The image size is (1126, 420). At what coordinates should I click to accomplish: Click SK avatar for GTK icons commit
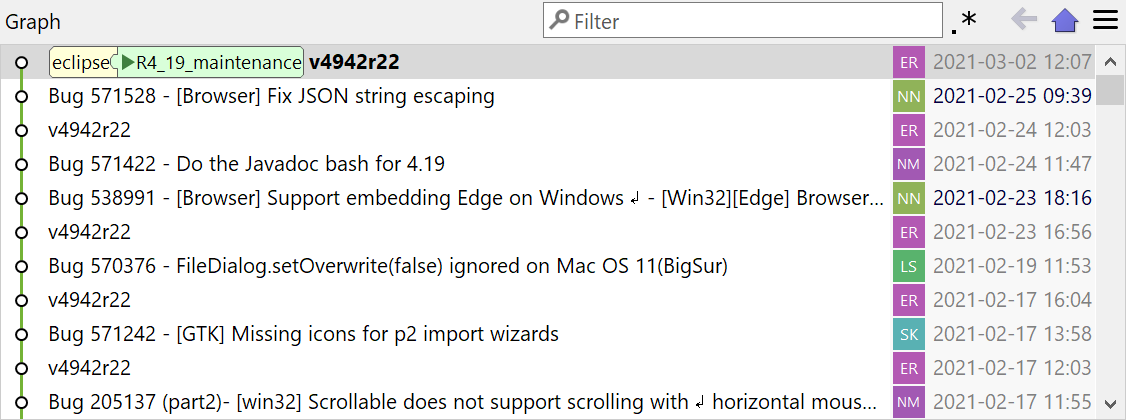(x=909, y=334)
